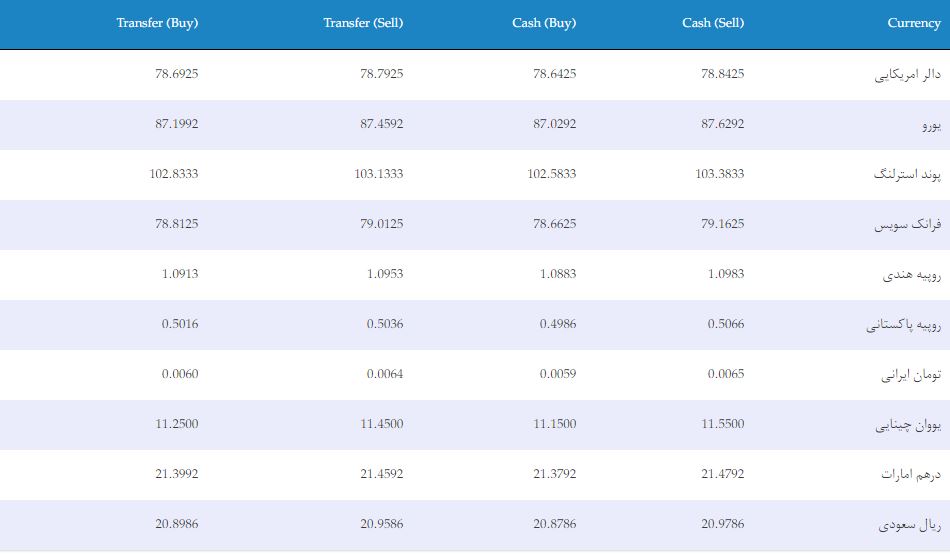Select the یورو currency label
This screenshot has height=554, width=950.
coord(932,125)
